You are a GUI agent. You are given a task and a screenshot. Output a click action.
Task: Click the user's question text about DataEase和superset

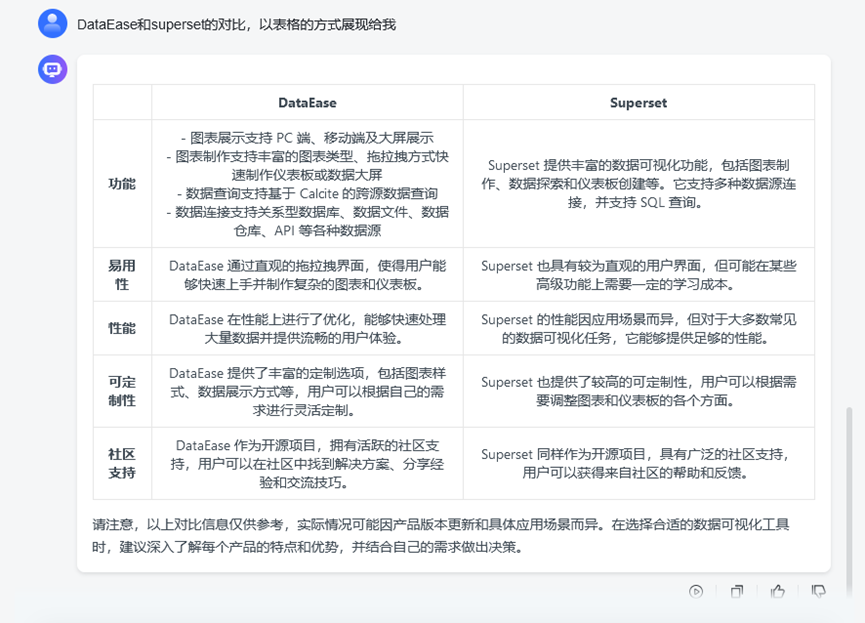coord(236,24)
